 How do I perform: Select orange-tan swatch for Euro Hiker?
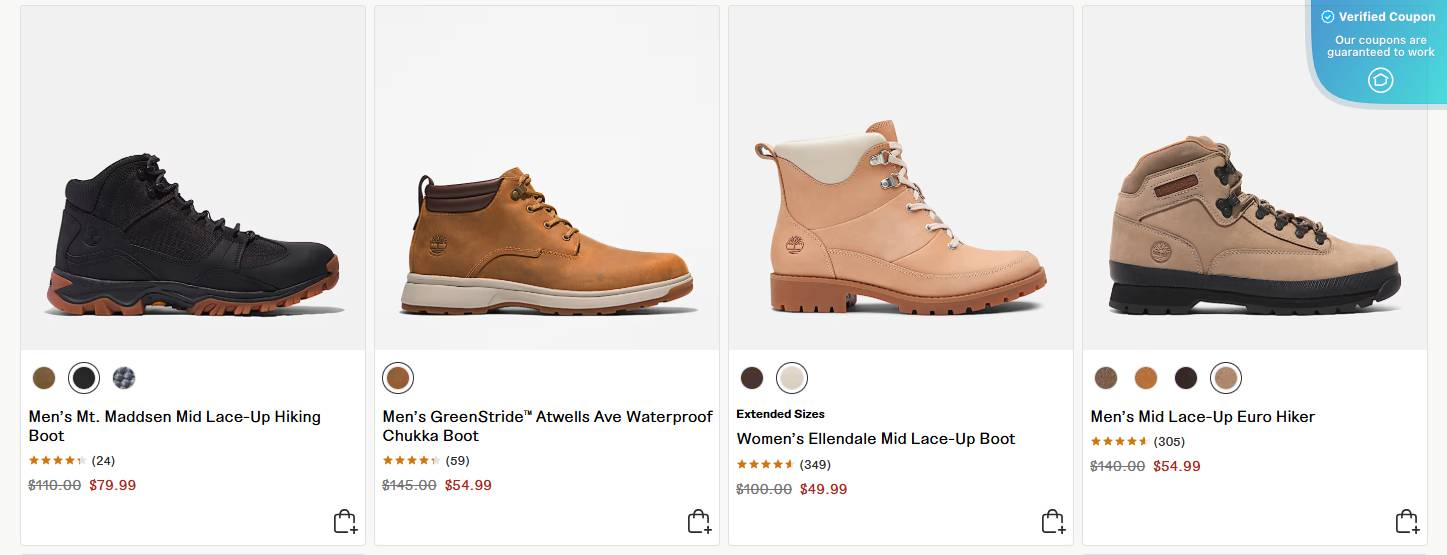(1146, 378)
